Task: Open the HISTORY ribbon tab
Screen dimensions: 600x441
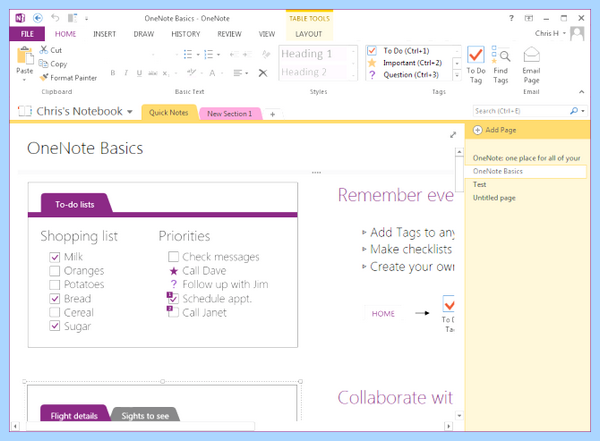Action: point(186,34)
